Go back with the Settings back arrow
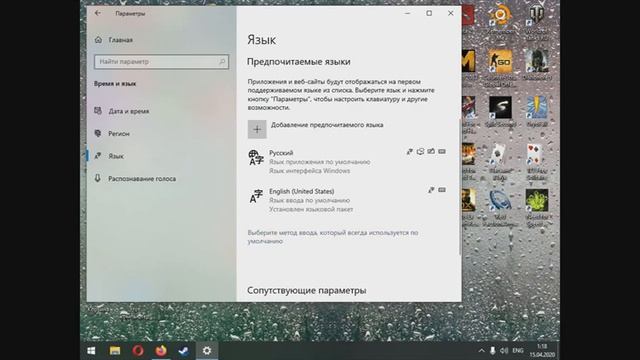 click(98, 13)
